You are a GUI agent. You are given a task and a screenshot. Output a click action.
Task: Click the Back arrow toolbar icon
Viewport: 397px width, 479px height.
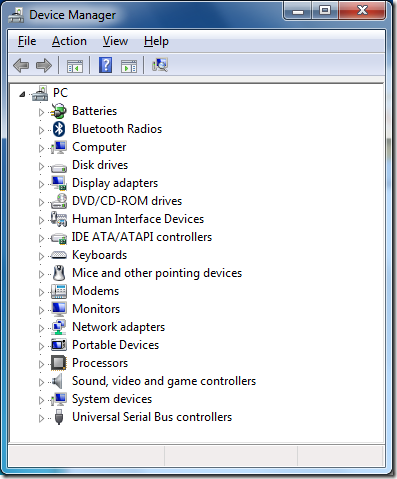pos(21,65)
